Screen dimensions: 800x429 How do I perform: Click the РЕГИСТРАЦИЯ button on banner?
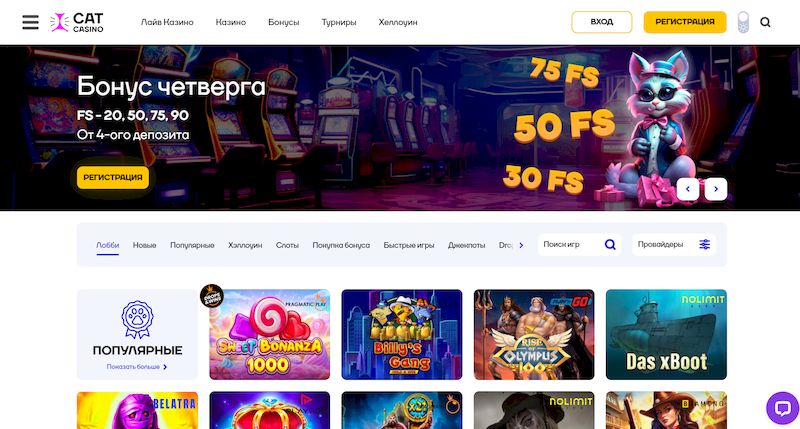coord(113,178)
